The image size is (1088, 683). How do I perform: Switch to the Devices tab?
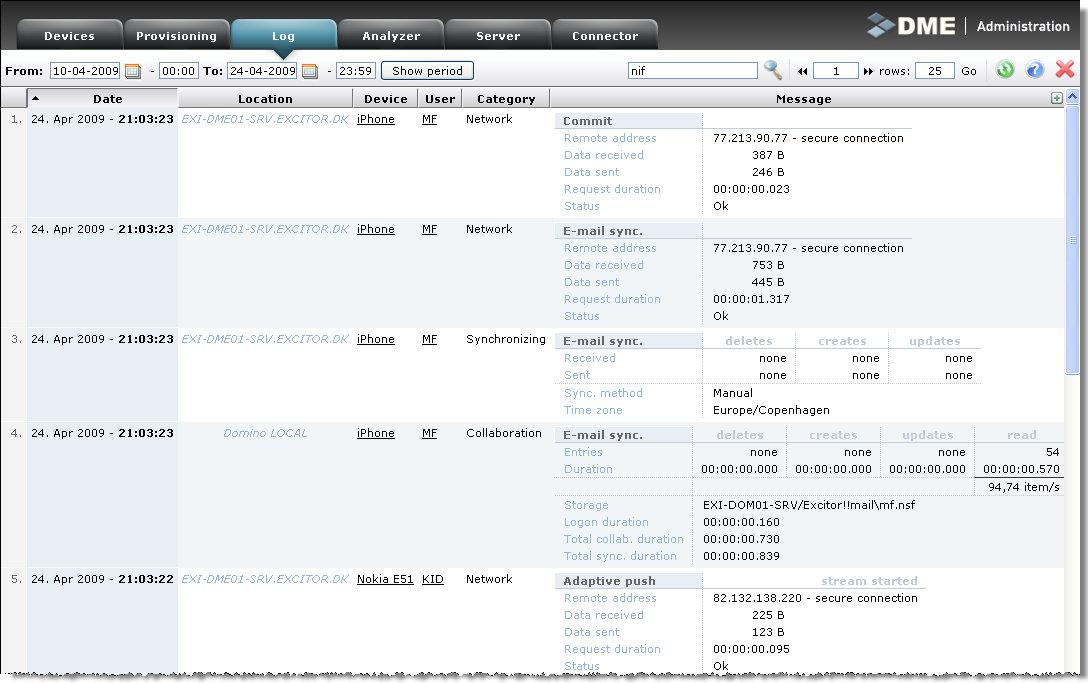pyautogui.click(x=70, y=36)
